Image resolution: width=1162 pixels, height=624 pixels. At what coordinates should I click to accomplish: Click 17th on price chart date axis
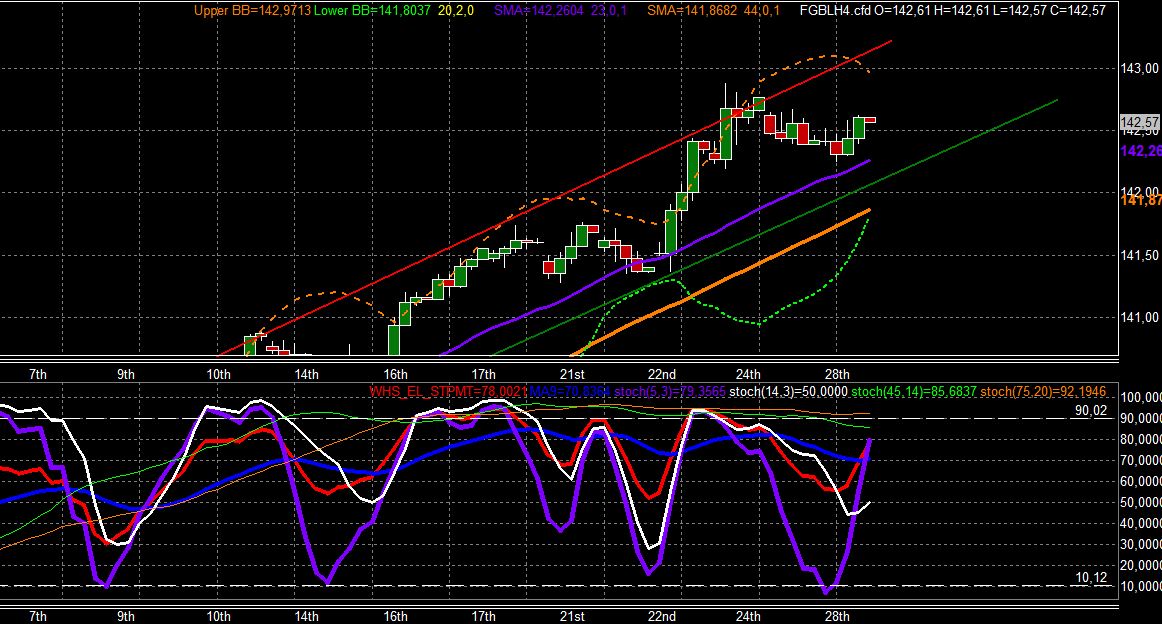[x=483, y=374]
